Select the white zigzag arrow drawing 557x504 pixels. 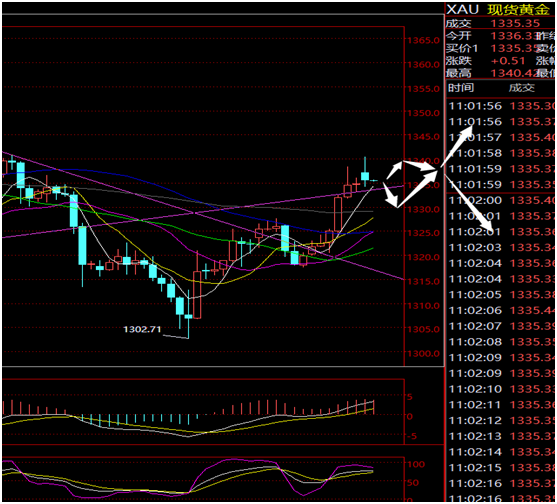pos(411,184)
